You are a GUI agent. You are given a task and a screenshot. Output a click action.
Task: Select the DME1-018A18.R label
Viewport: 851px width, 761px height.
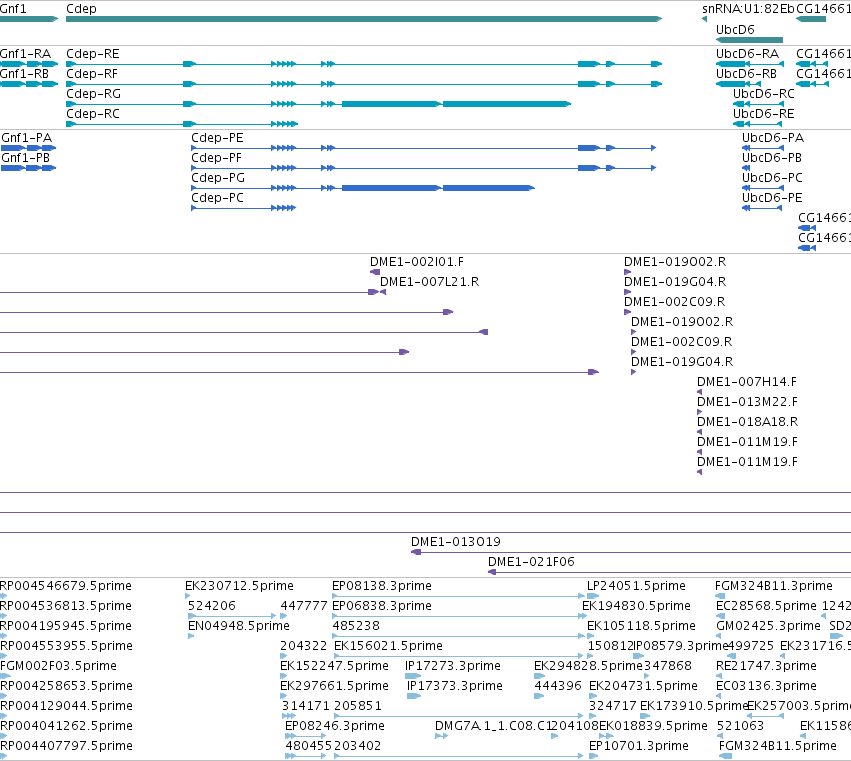click(747, 422)
